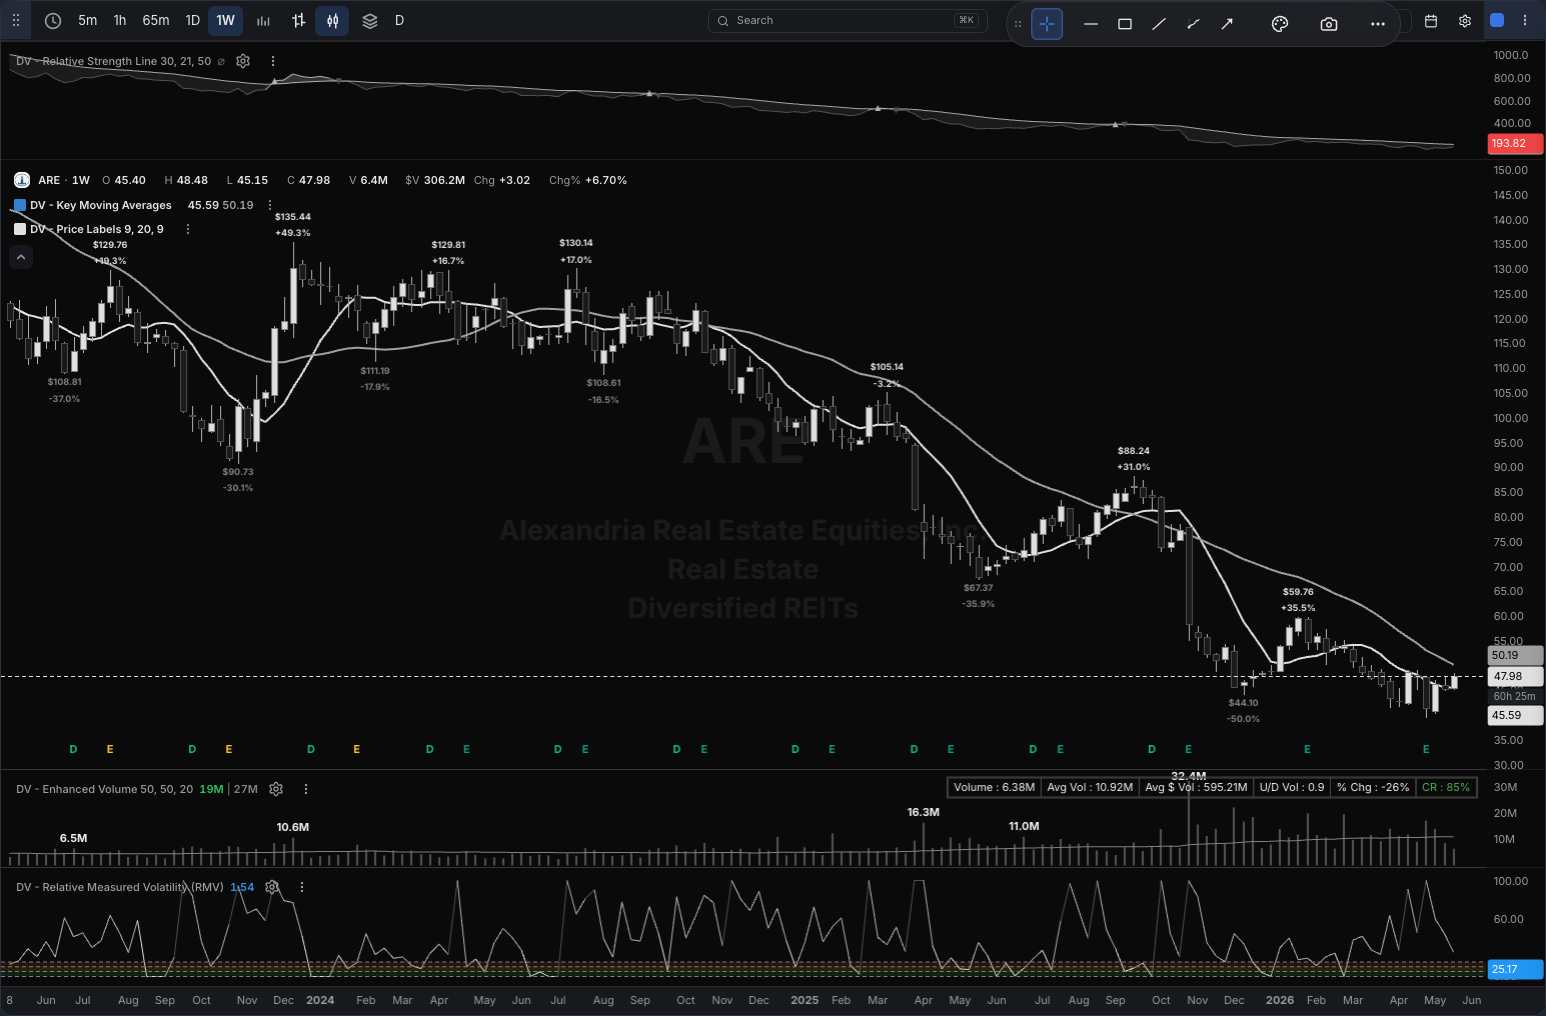Click the clock icon in the top toolbar

[53, 20]
